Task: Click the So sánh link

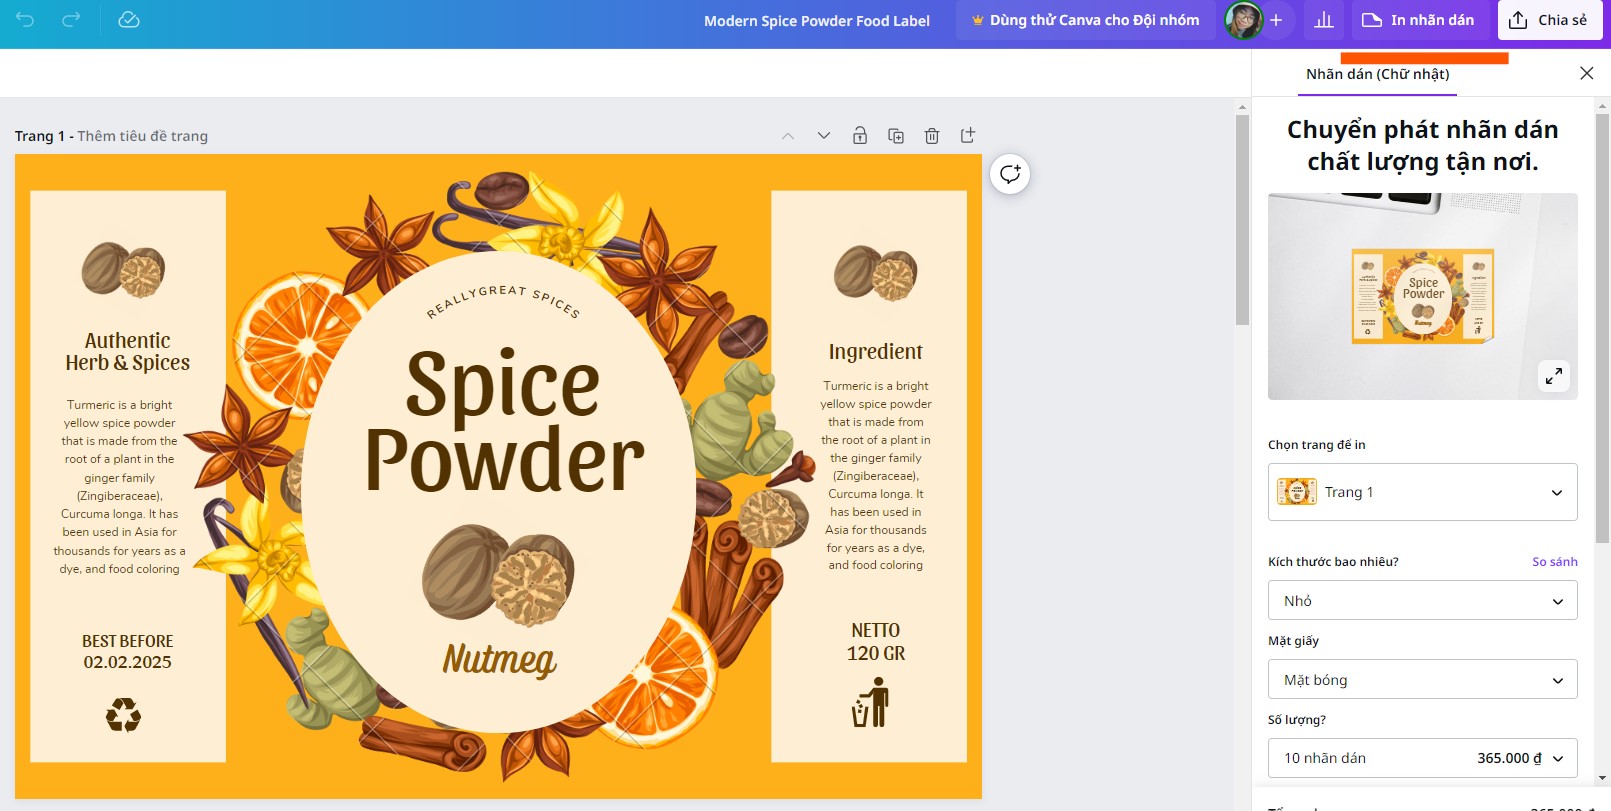Action: click(x=1555, y=562)
